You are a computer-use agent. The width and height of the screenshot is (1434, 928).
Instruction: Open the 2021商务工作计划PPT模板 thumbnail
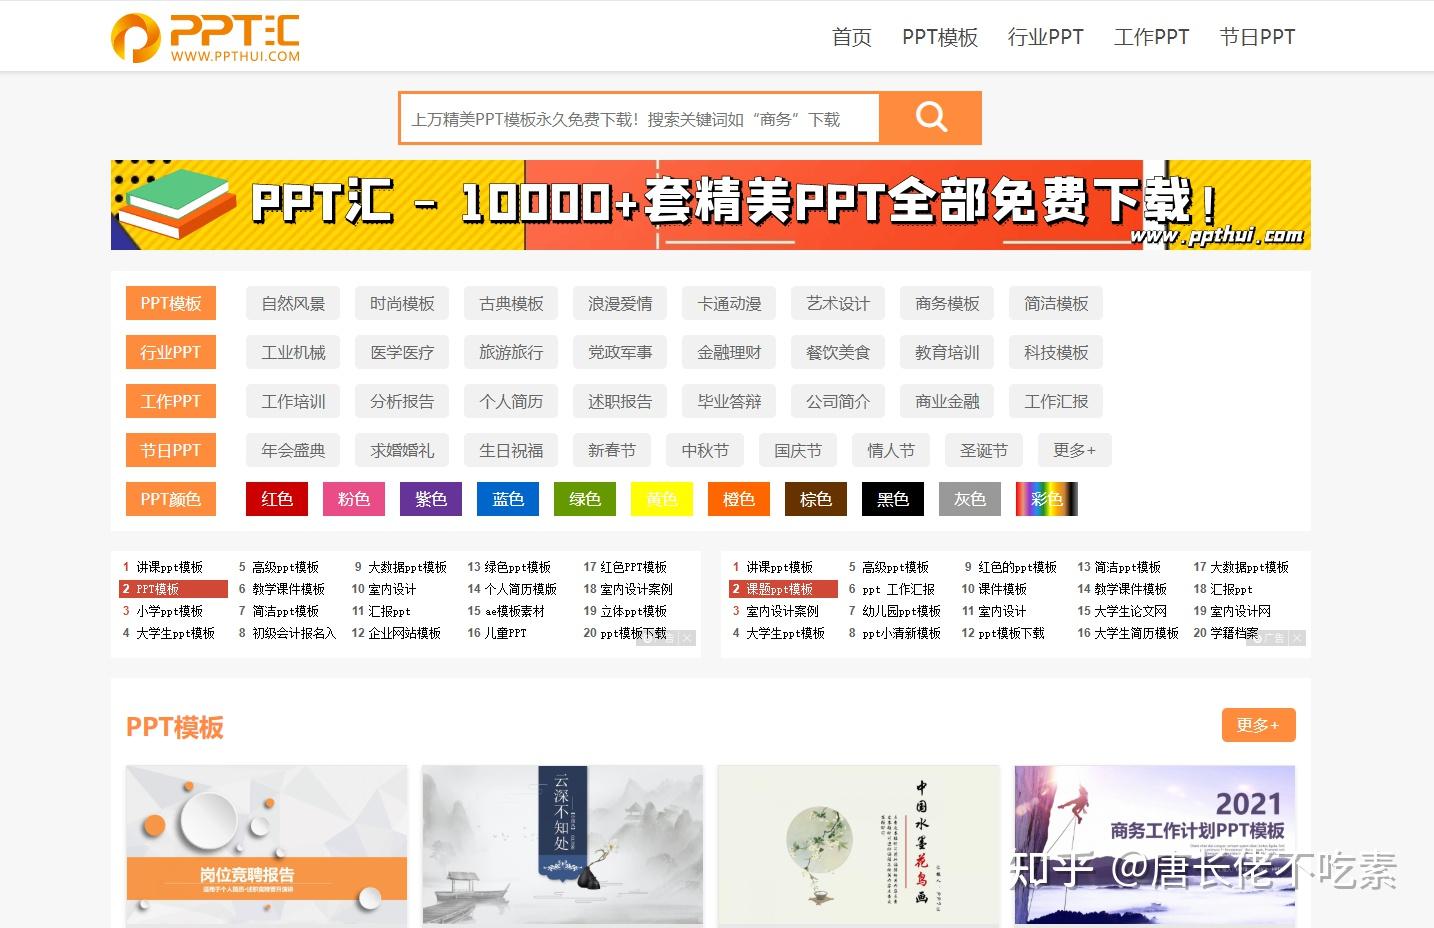pos(1153,845)
